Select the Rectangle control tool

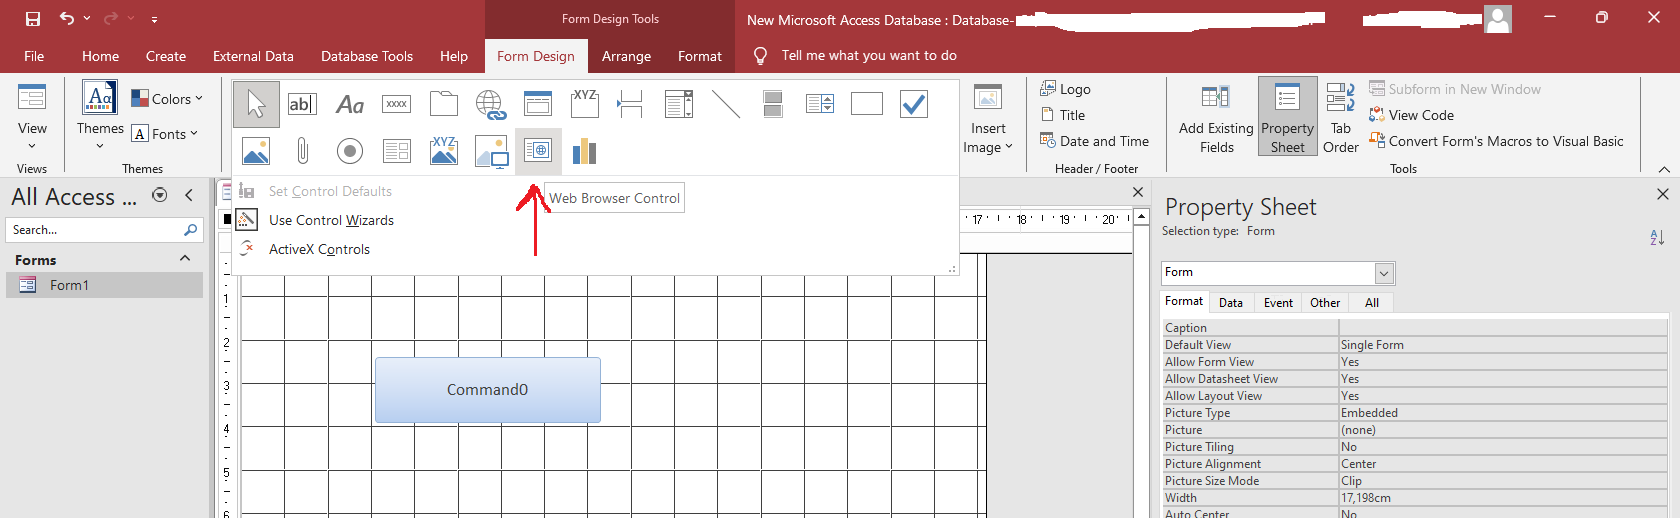click(867, 104)
